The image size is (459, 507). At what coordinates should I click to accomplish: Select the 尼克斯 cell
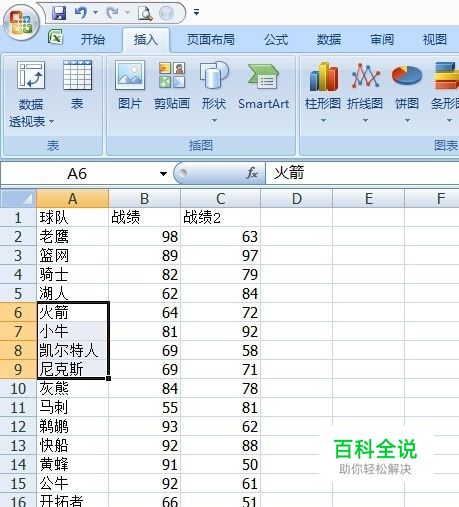[x=72, y=369]
